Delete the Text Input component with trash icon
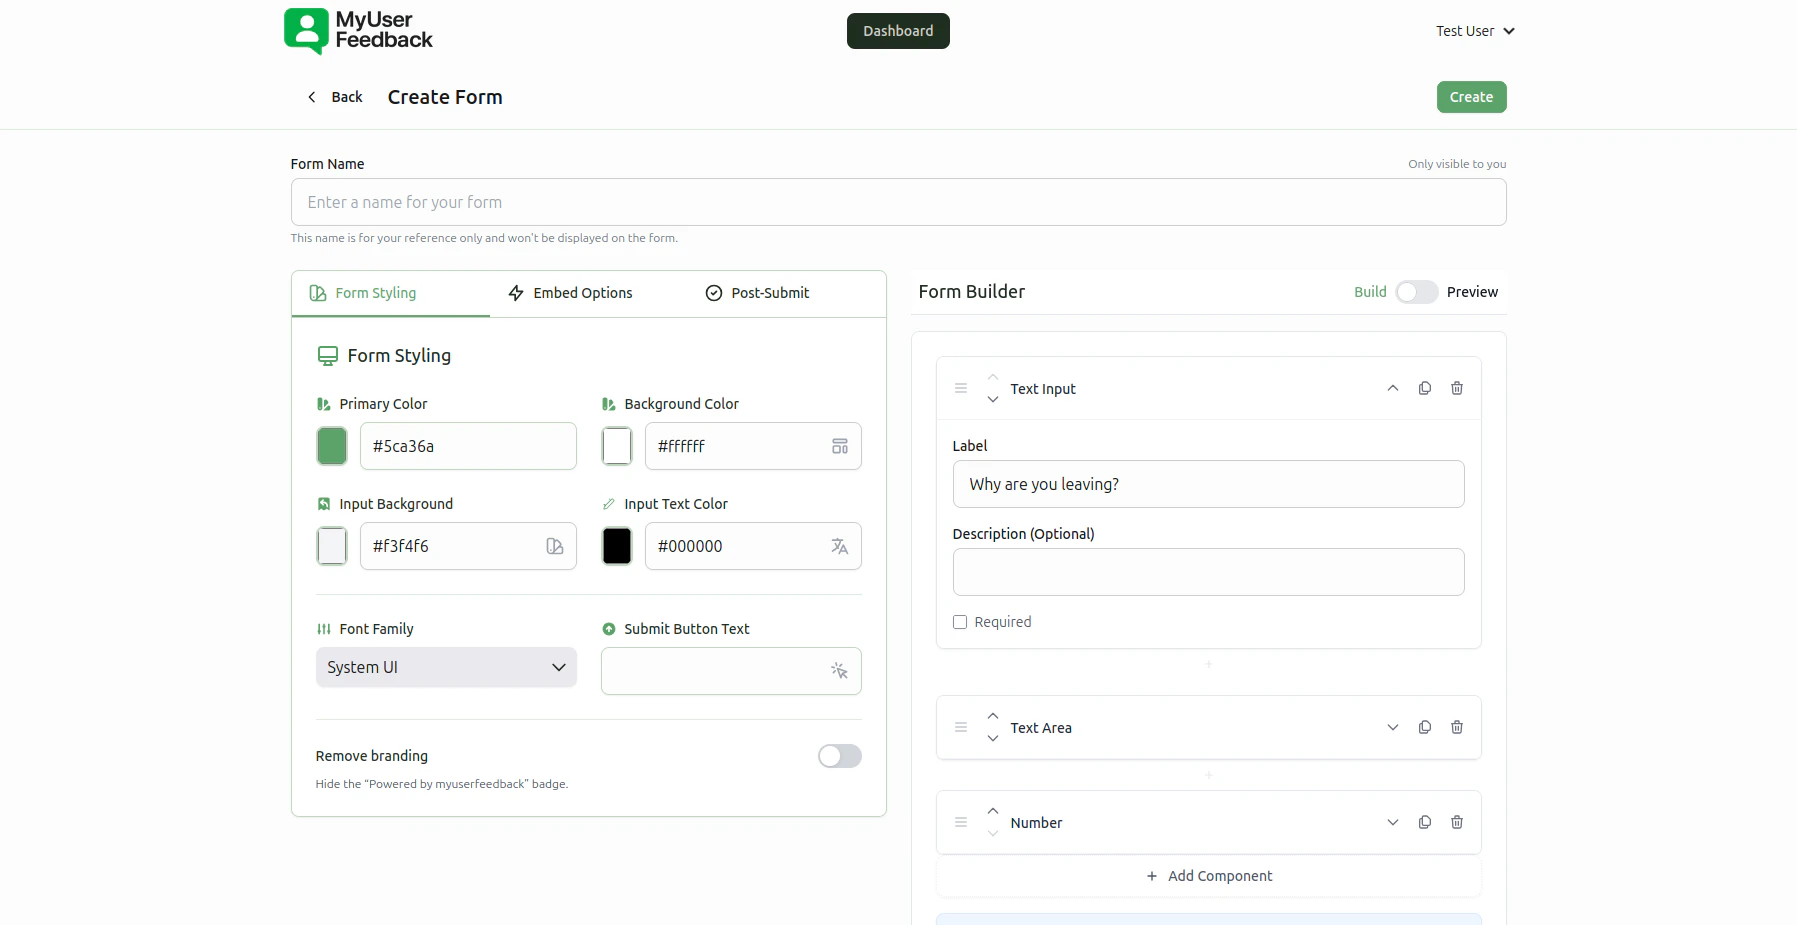 point(1456,388)
